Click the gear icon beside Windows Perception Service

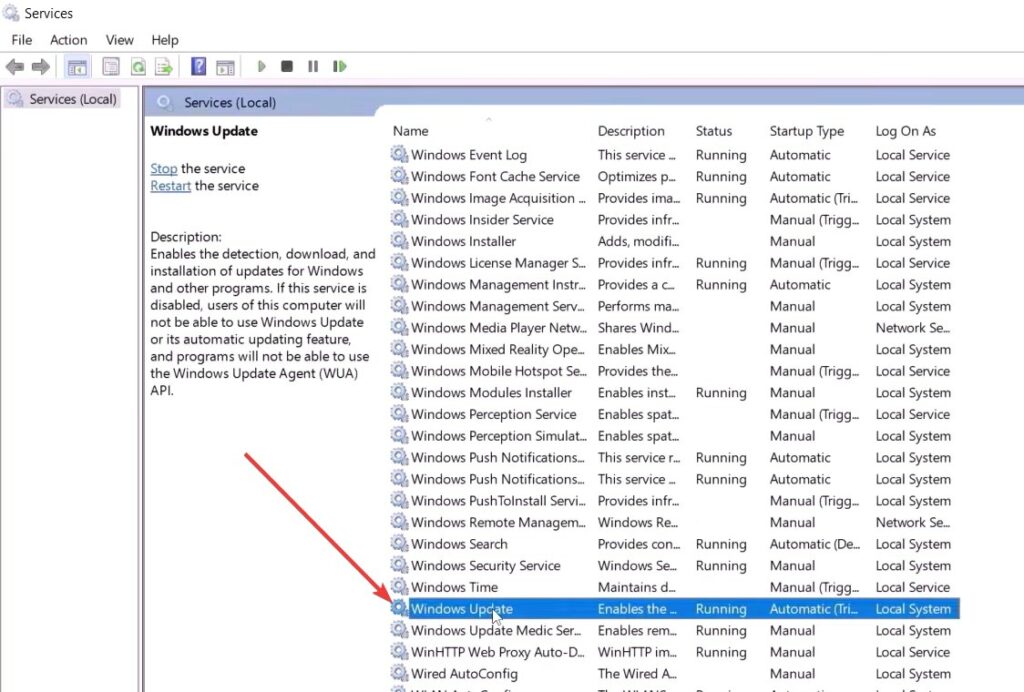[399, 414]
